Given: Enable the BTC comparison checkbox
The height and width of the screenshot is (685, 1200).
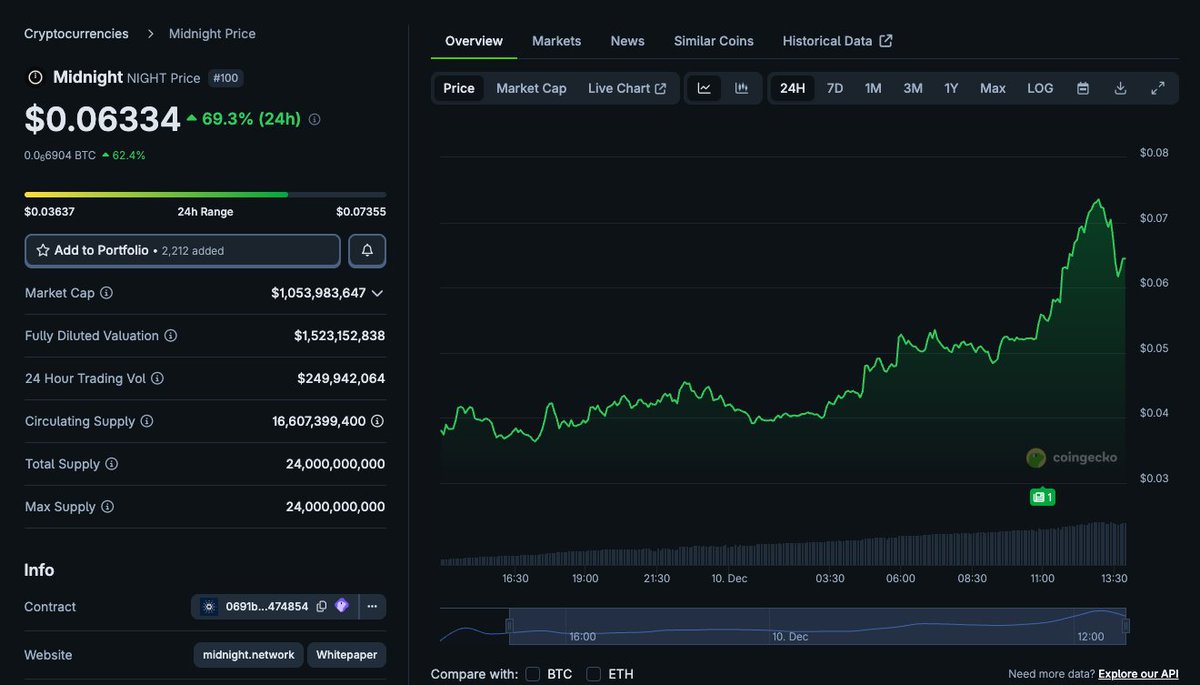Looking at the screenshot, I should (x=533, y=674).
